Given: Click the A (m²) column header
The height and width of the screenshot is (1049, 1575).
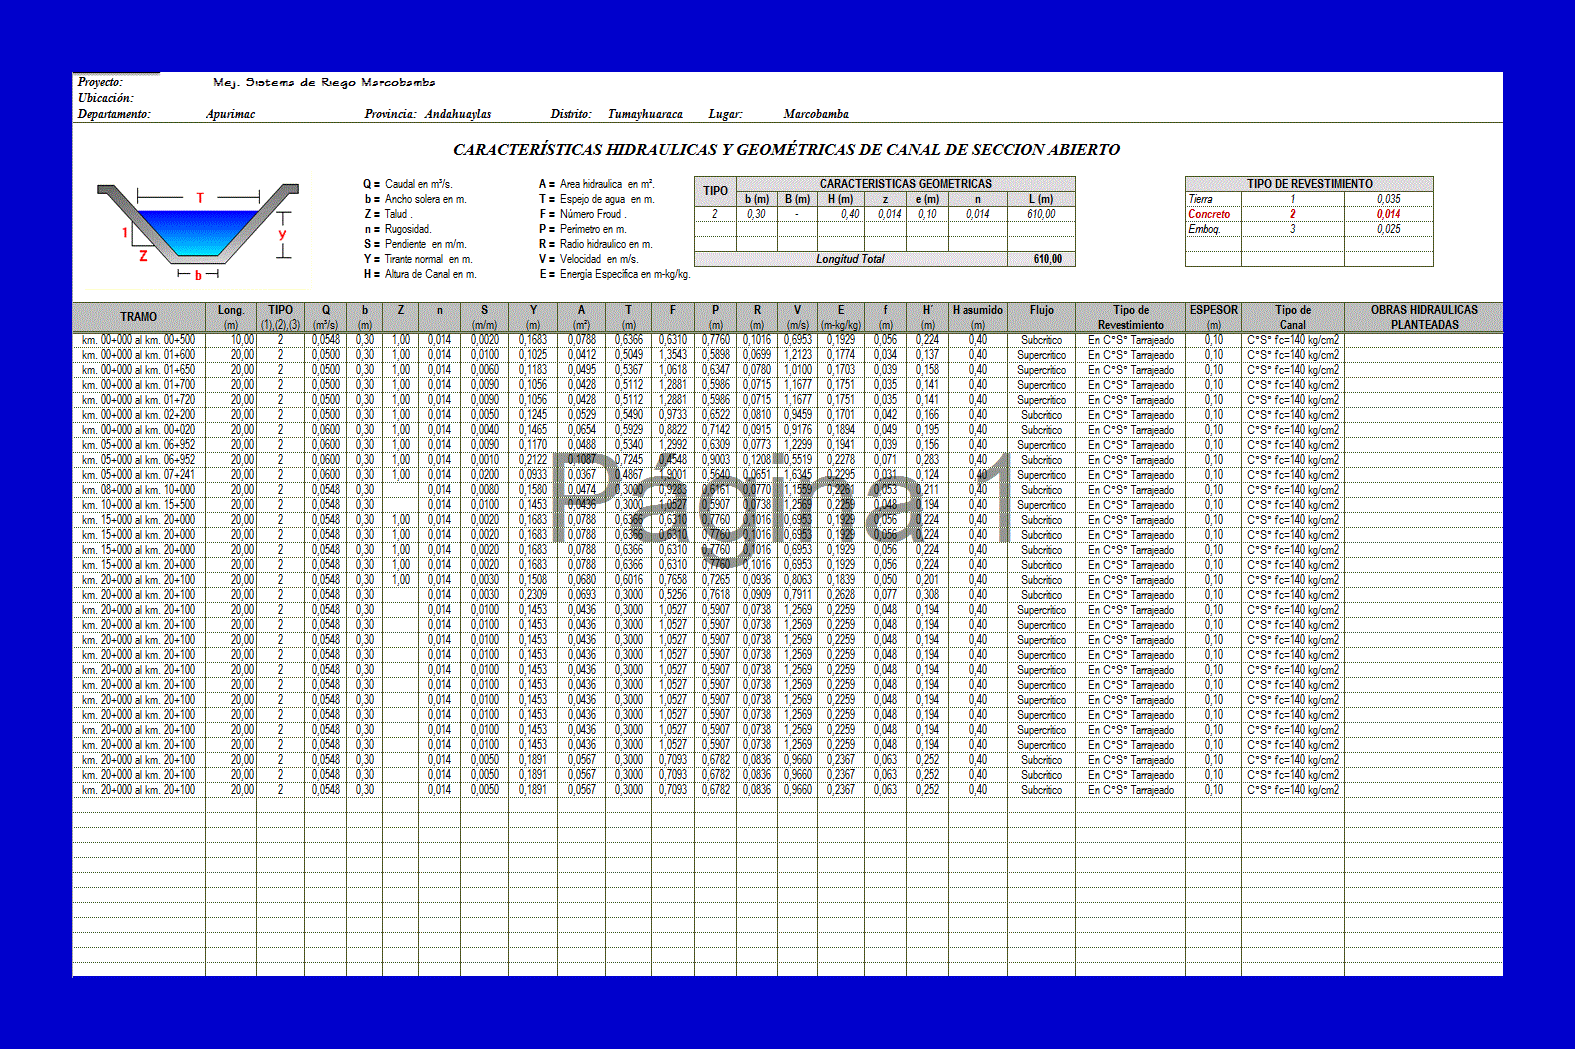Looking at the screenshot, I should coord(581,317).
